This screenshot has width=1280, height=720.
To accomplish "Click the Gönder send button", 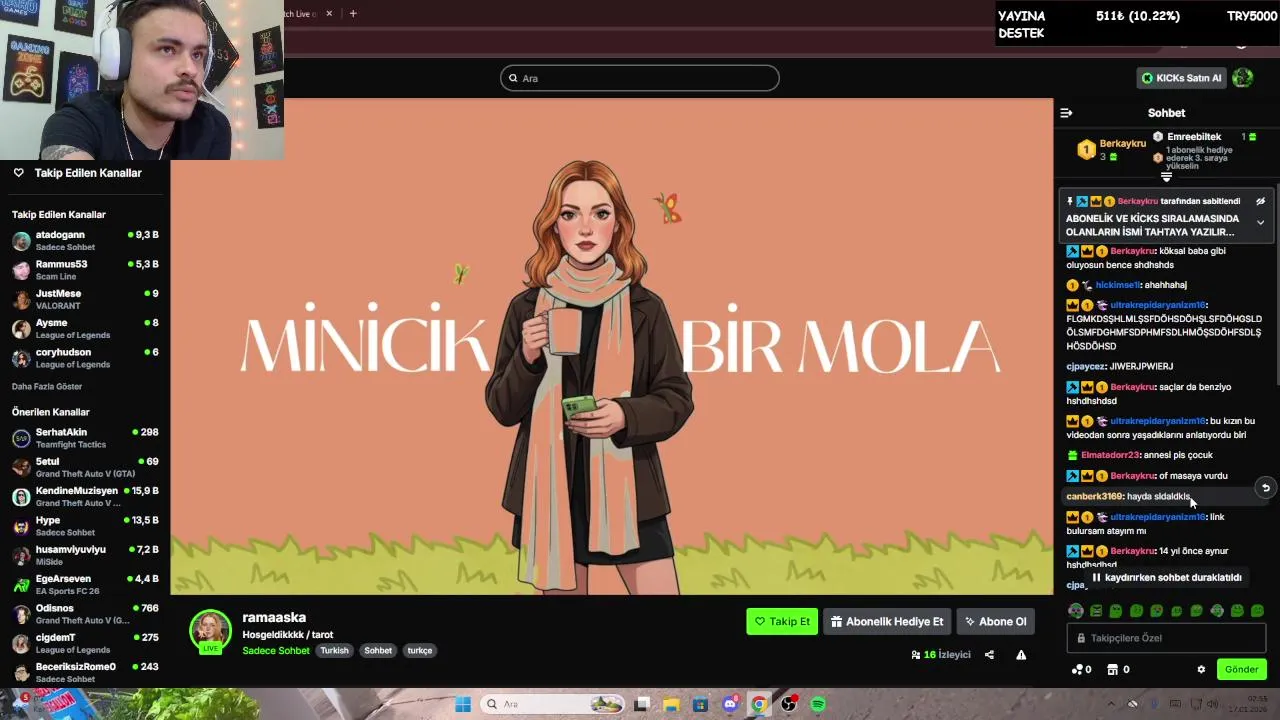I will 1242,669.
